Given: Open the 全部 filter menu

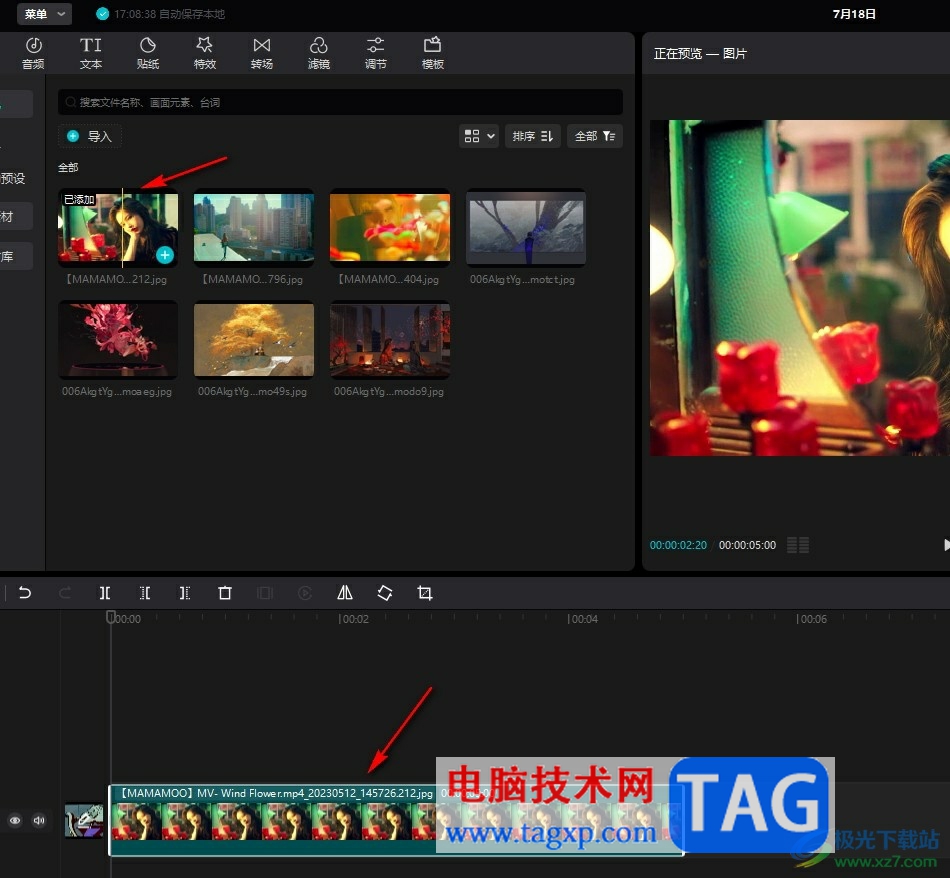Looking at the screenshot, I should (x=594, y=136).
